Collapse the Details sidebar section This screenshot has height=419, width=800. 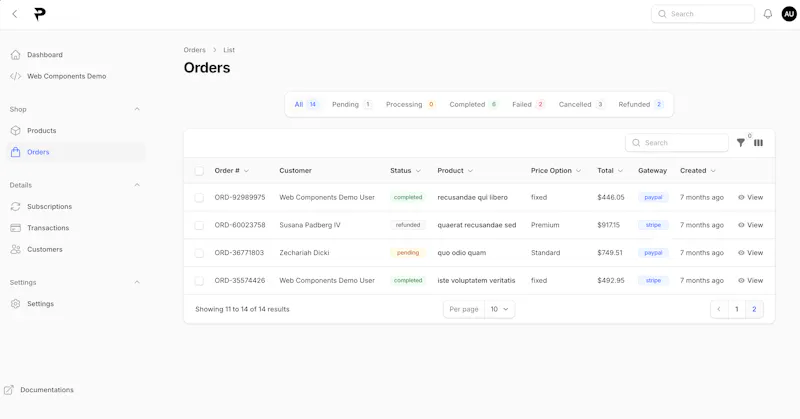click(x=137, y=185)
